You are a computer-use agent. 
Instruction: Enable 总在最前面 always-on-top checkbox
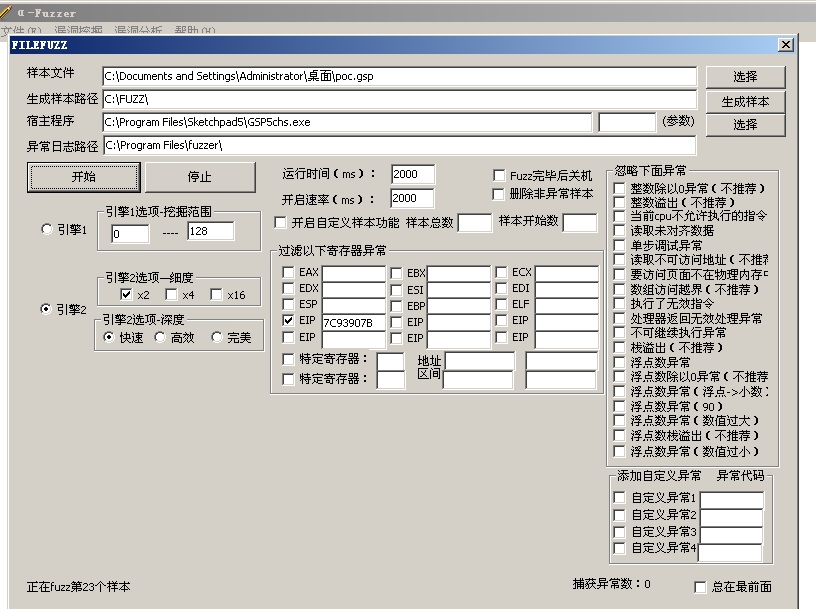[700, 587]
